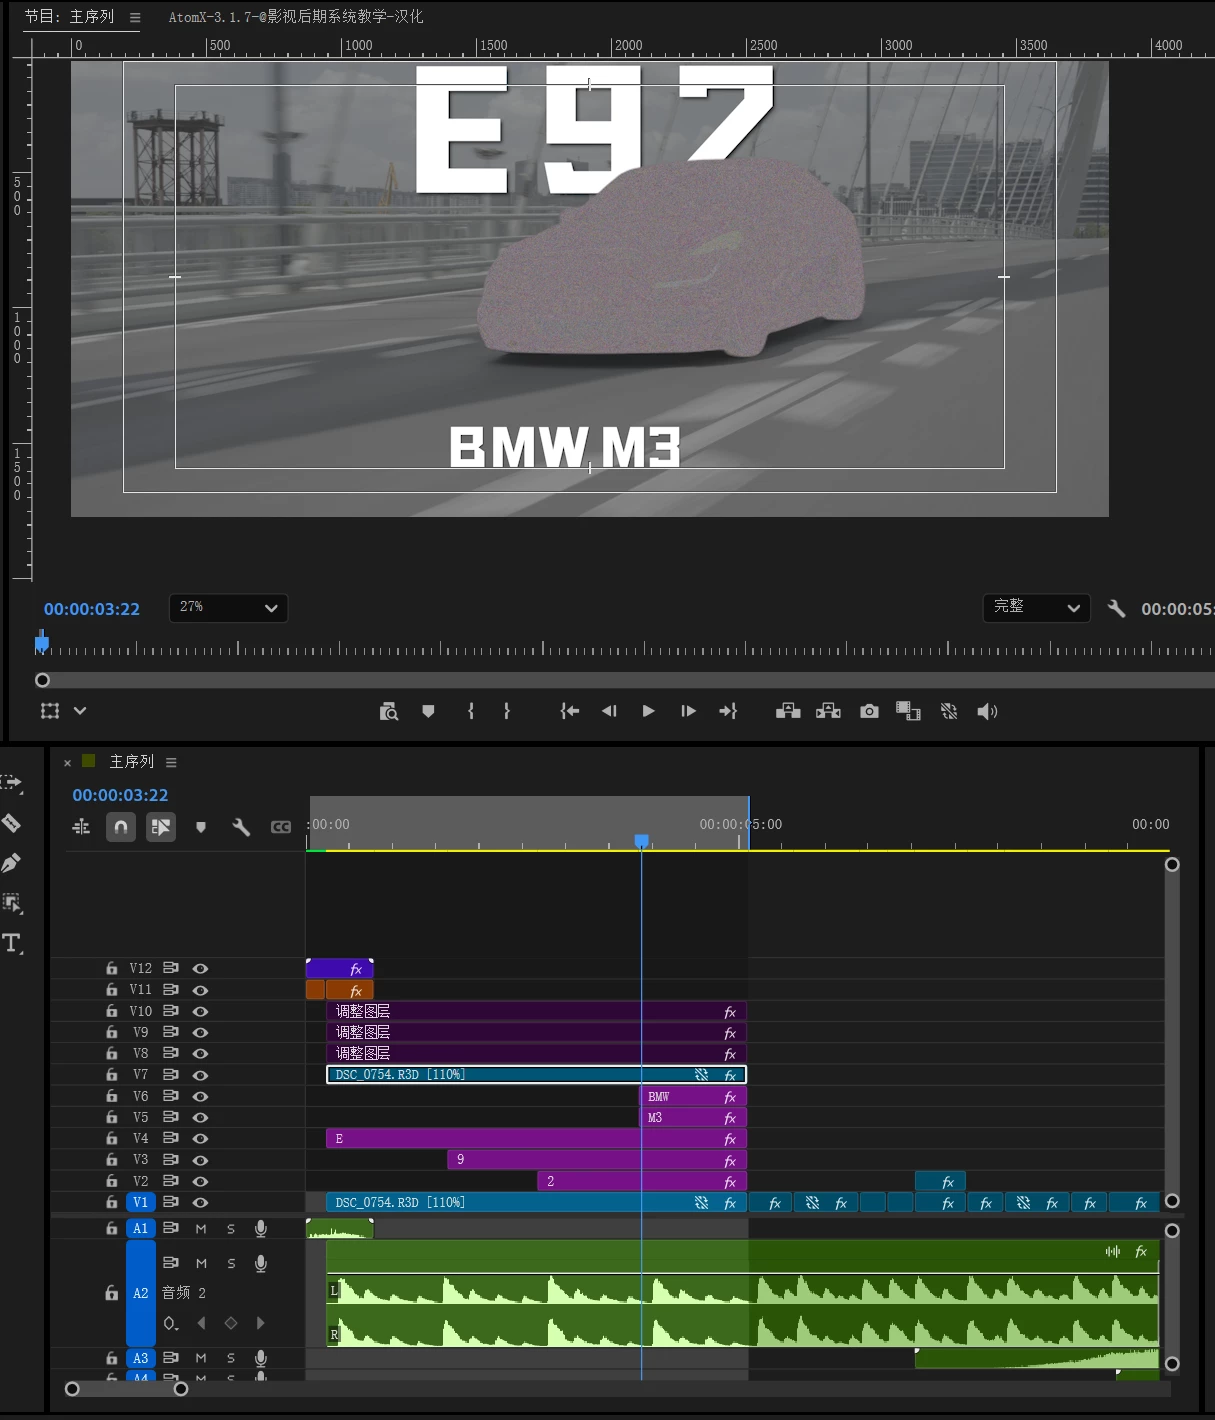Toggle visibility of track V7
Viewport: 1215px width, 1420px height.
pyautogui.click(x=200, y=1075)
